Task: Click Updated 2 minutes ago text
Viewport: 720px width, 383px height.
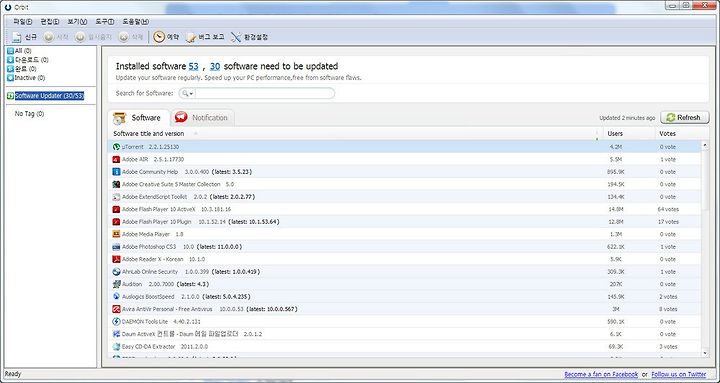Action: (x=627, y=118)
